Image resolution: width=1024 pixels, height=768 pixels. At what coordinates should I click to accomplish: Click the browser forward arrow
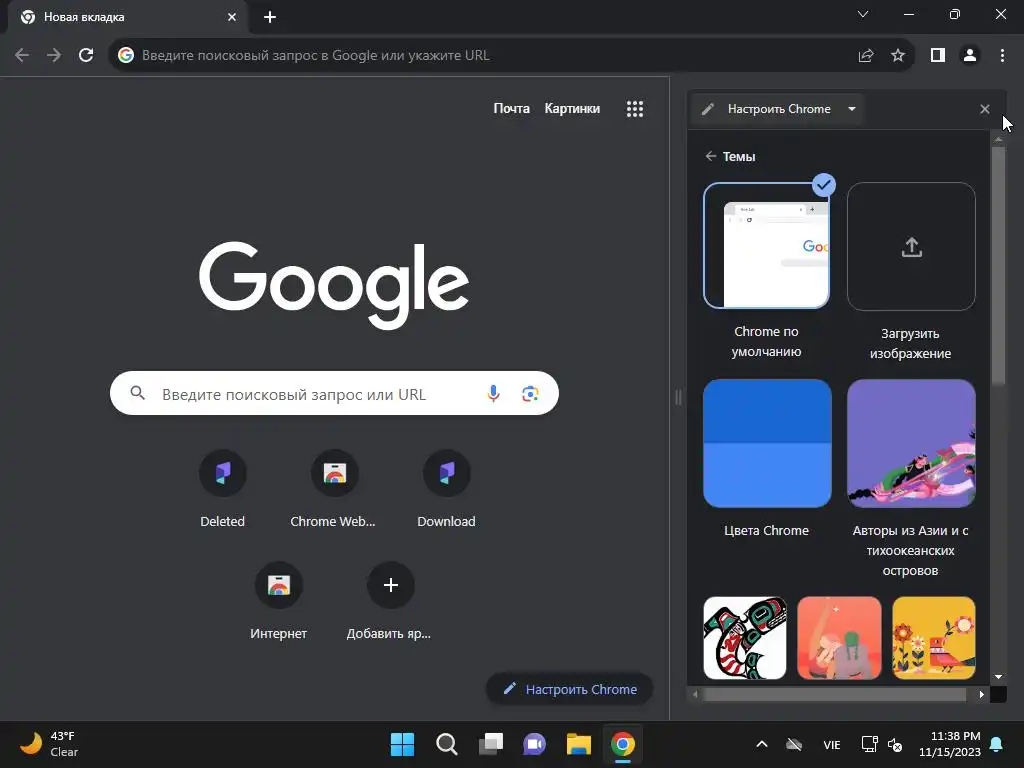tap(54, 56)
